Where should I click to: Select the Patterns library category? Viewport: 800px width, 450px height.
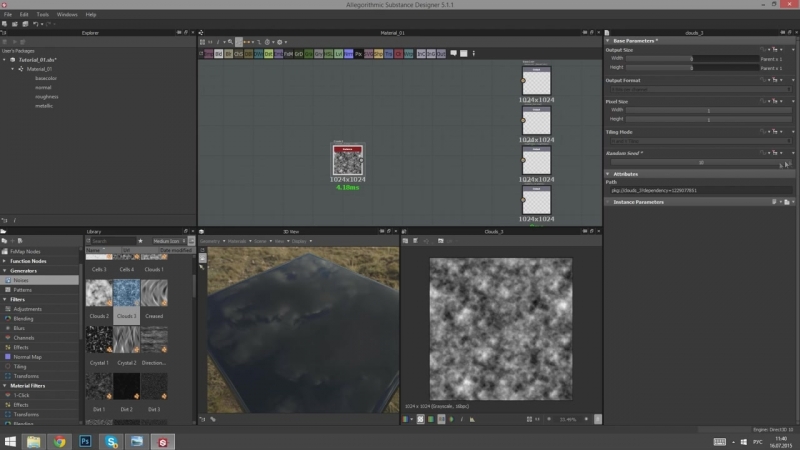[40, 290]
